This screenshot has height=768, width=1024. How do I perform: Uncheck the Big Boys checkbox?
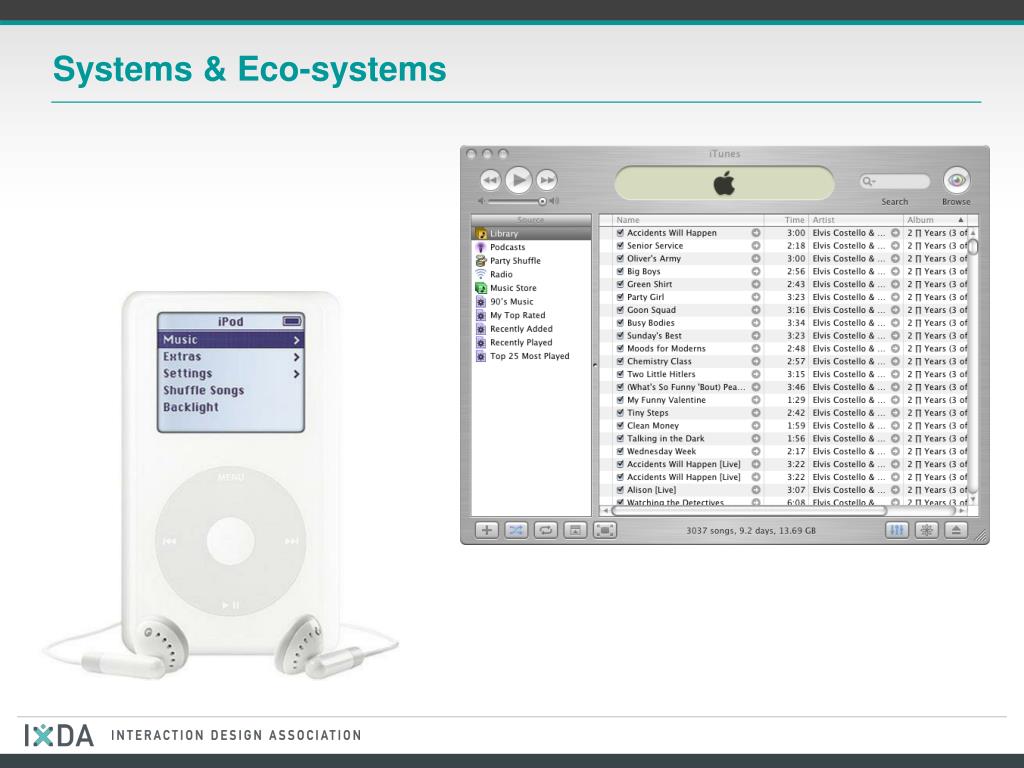620,271
